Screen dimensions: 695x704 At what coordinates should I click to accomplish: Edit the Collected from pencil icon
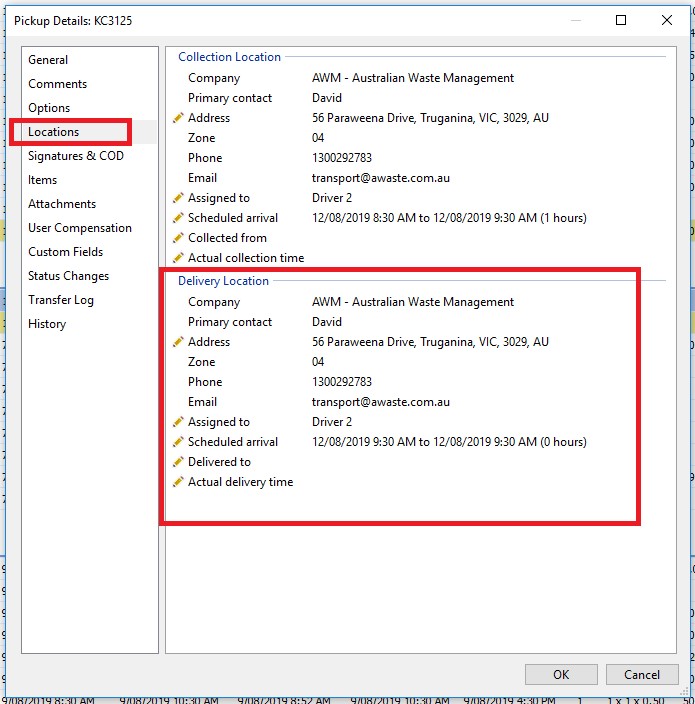pos(178,238)
